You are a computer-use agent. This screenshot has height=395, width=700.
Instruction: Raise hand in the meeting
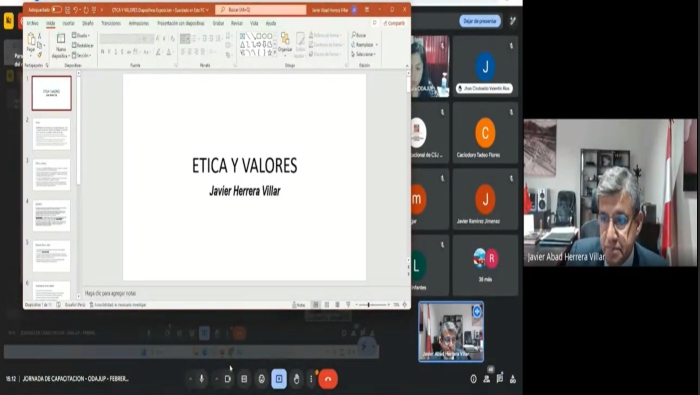(296, 379)
